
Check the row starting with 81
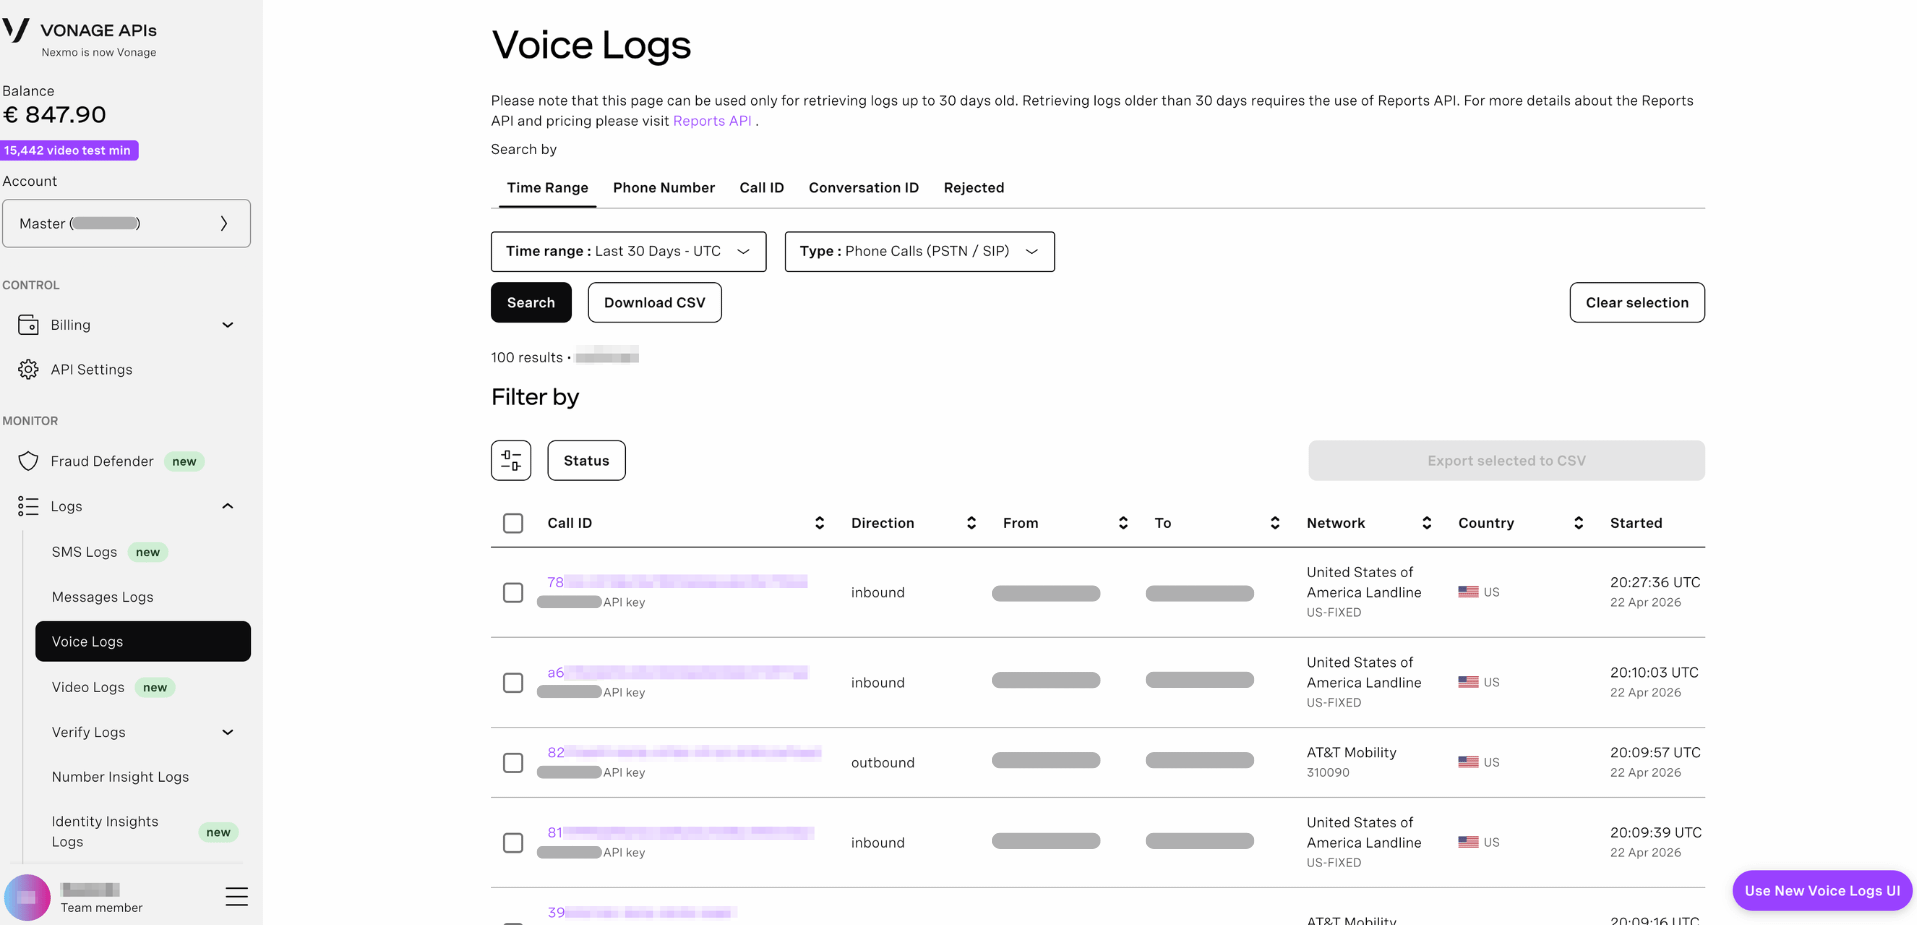tap(513, 843)
